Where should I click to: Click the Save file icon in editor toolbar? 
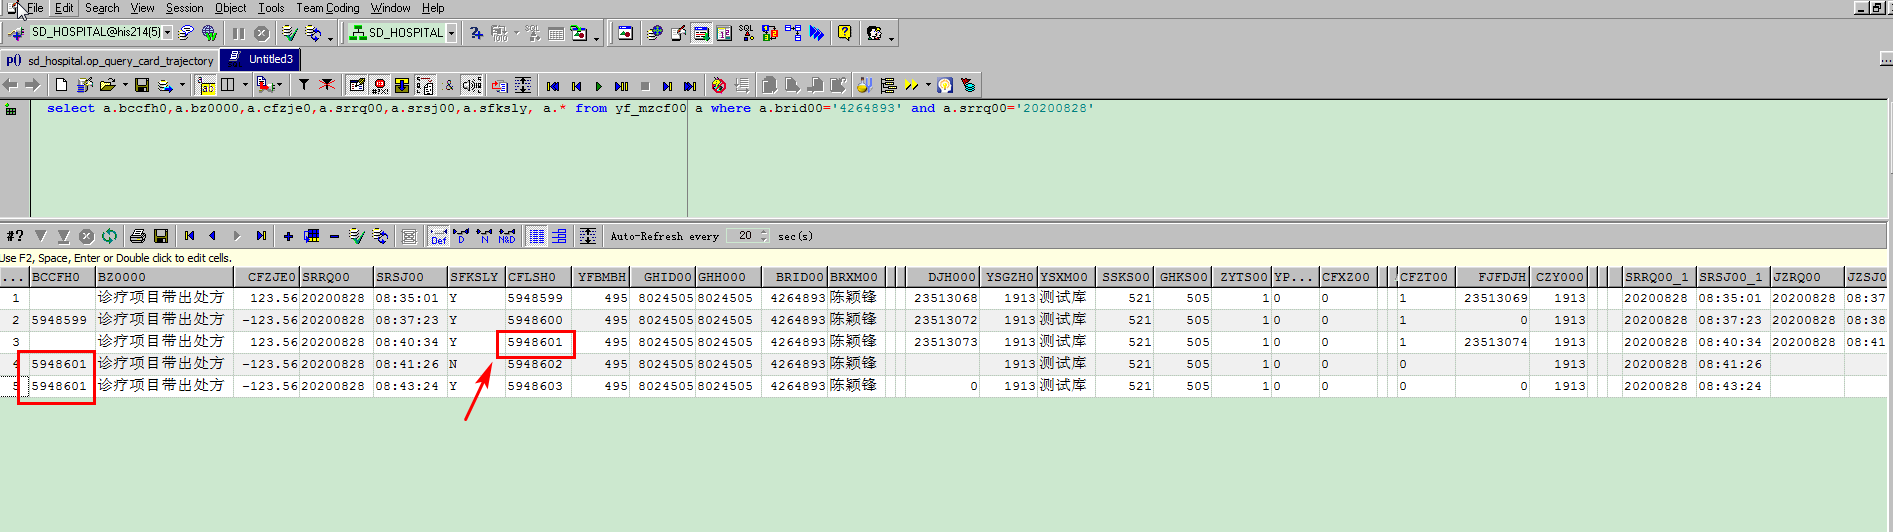tap(142, 85)
